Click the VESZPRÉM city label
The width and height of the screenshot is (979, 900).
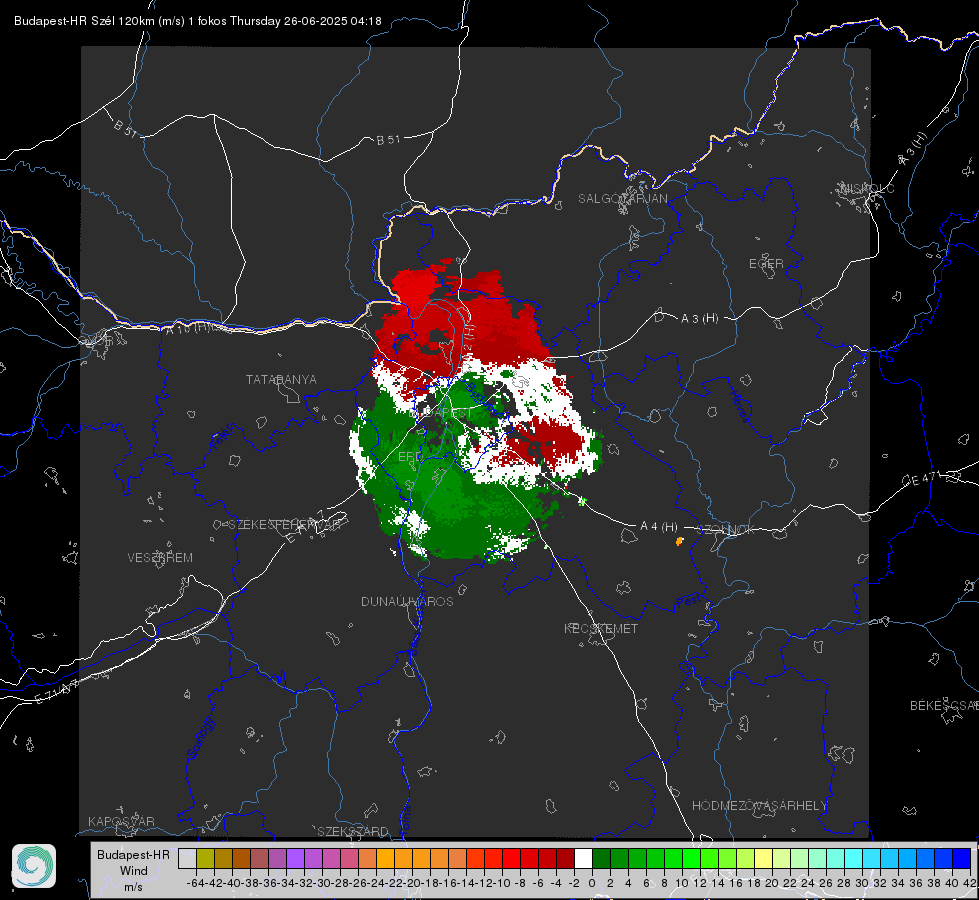pos(160,558)
